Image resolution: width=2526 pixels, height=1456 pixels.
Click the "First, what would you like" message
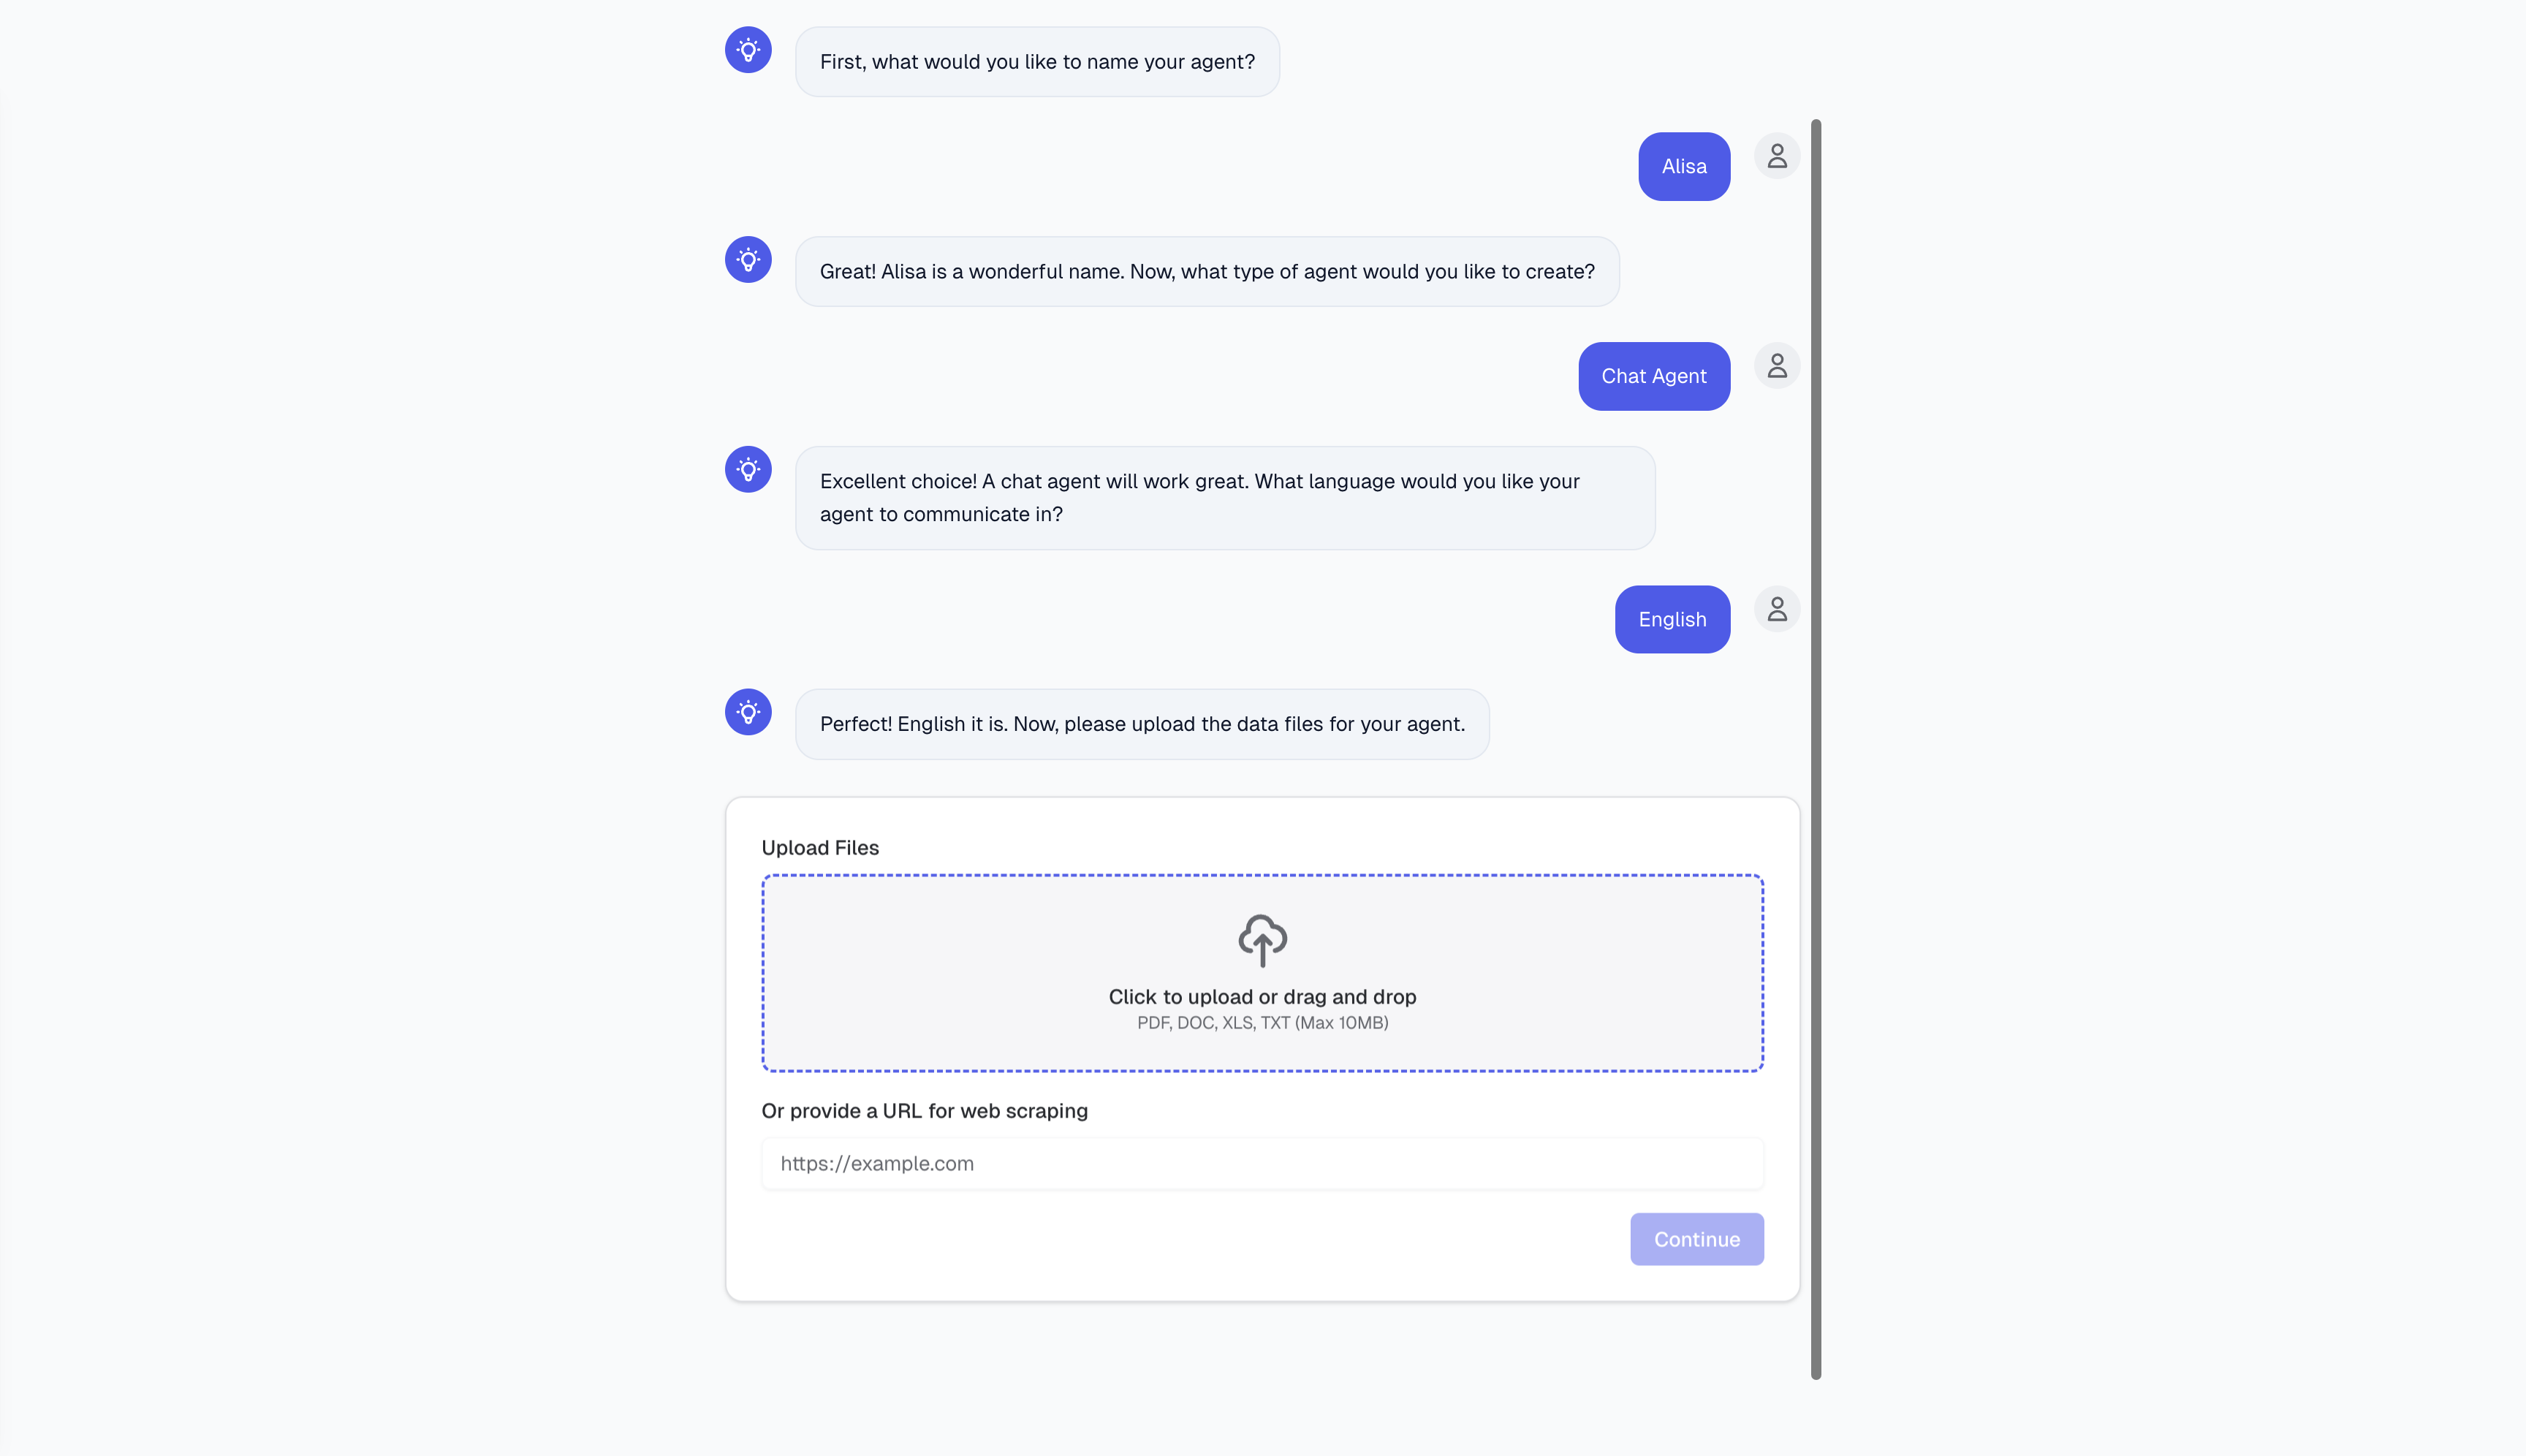pyautogui.click(x=1037, y=62)
